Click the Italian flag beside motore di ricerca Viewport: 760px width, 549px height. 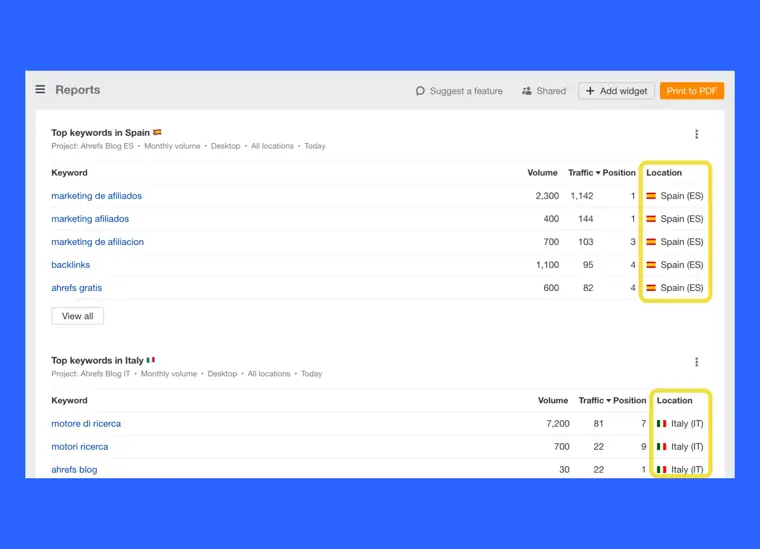coord(662,424)
